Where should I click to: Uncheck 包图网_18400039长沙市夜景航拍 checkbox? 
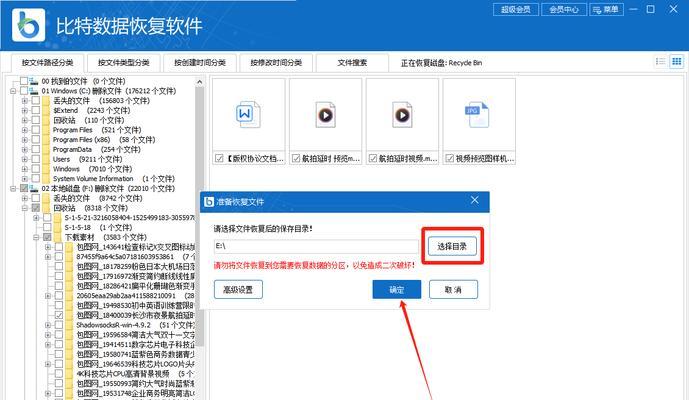point(59,315)
